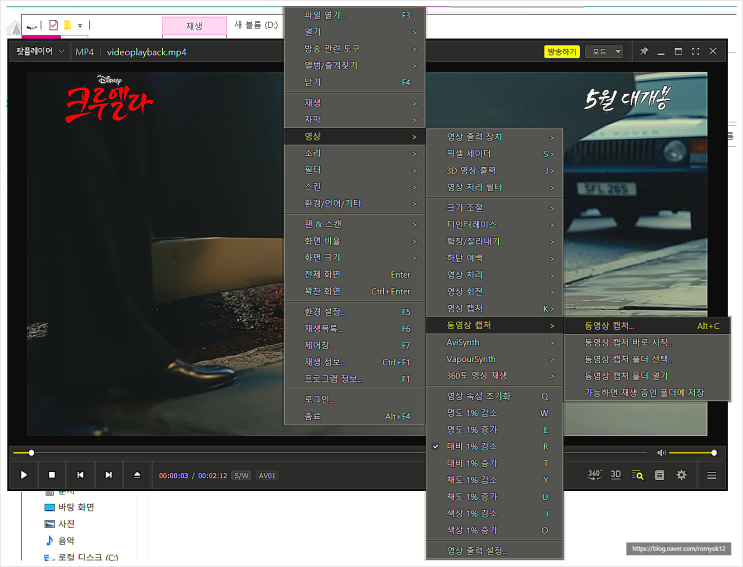The height and width of the screenshot is (567, 743).
Task: Toggle the checked 대비 1% 감소 item
Action: [x=494, y=446]
